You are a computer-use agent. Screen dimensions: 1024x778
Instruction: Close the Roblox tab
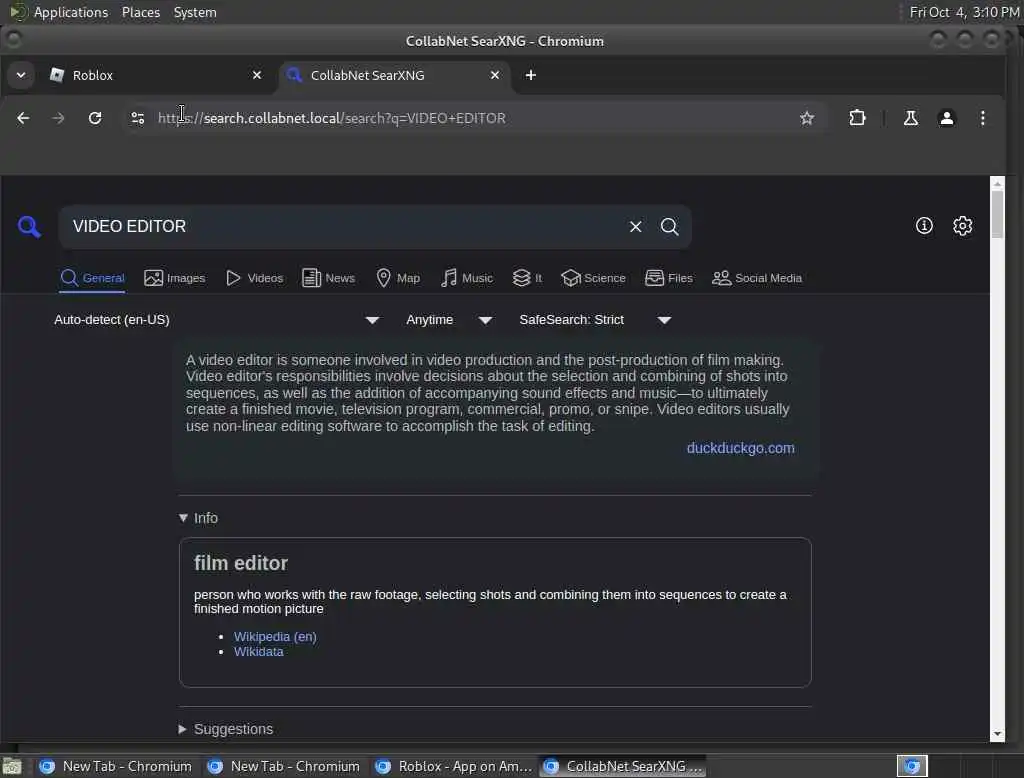point(257,75)
